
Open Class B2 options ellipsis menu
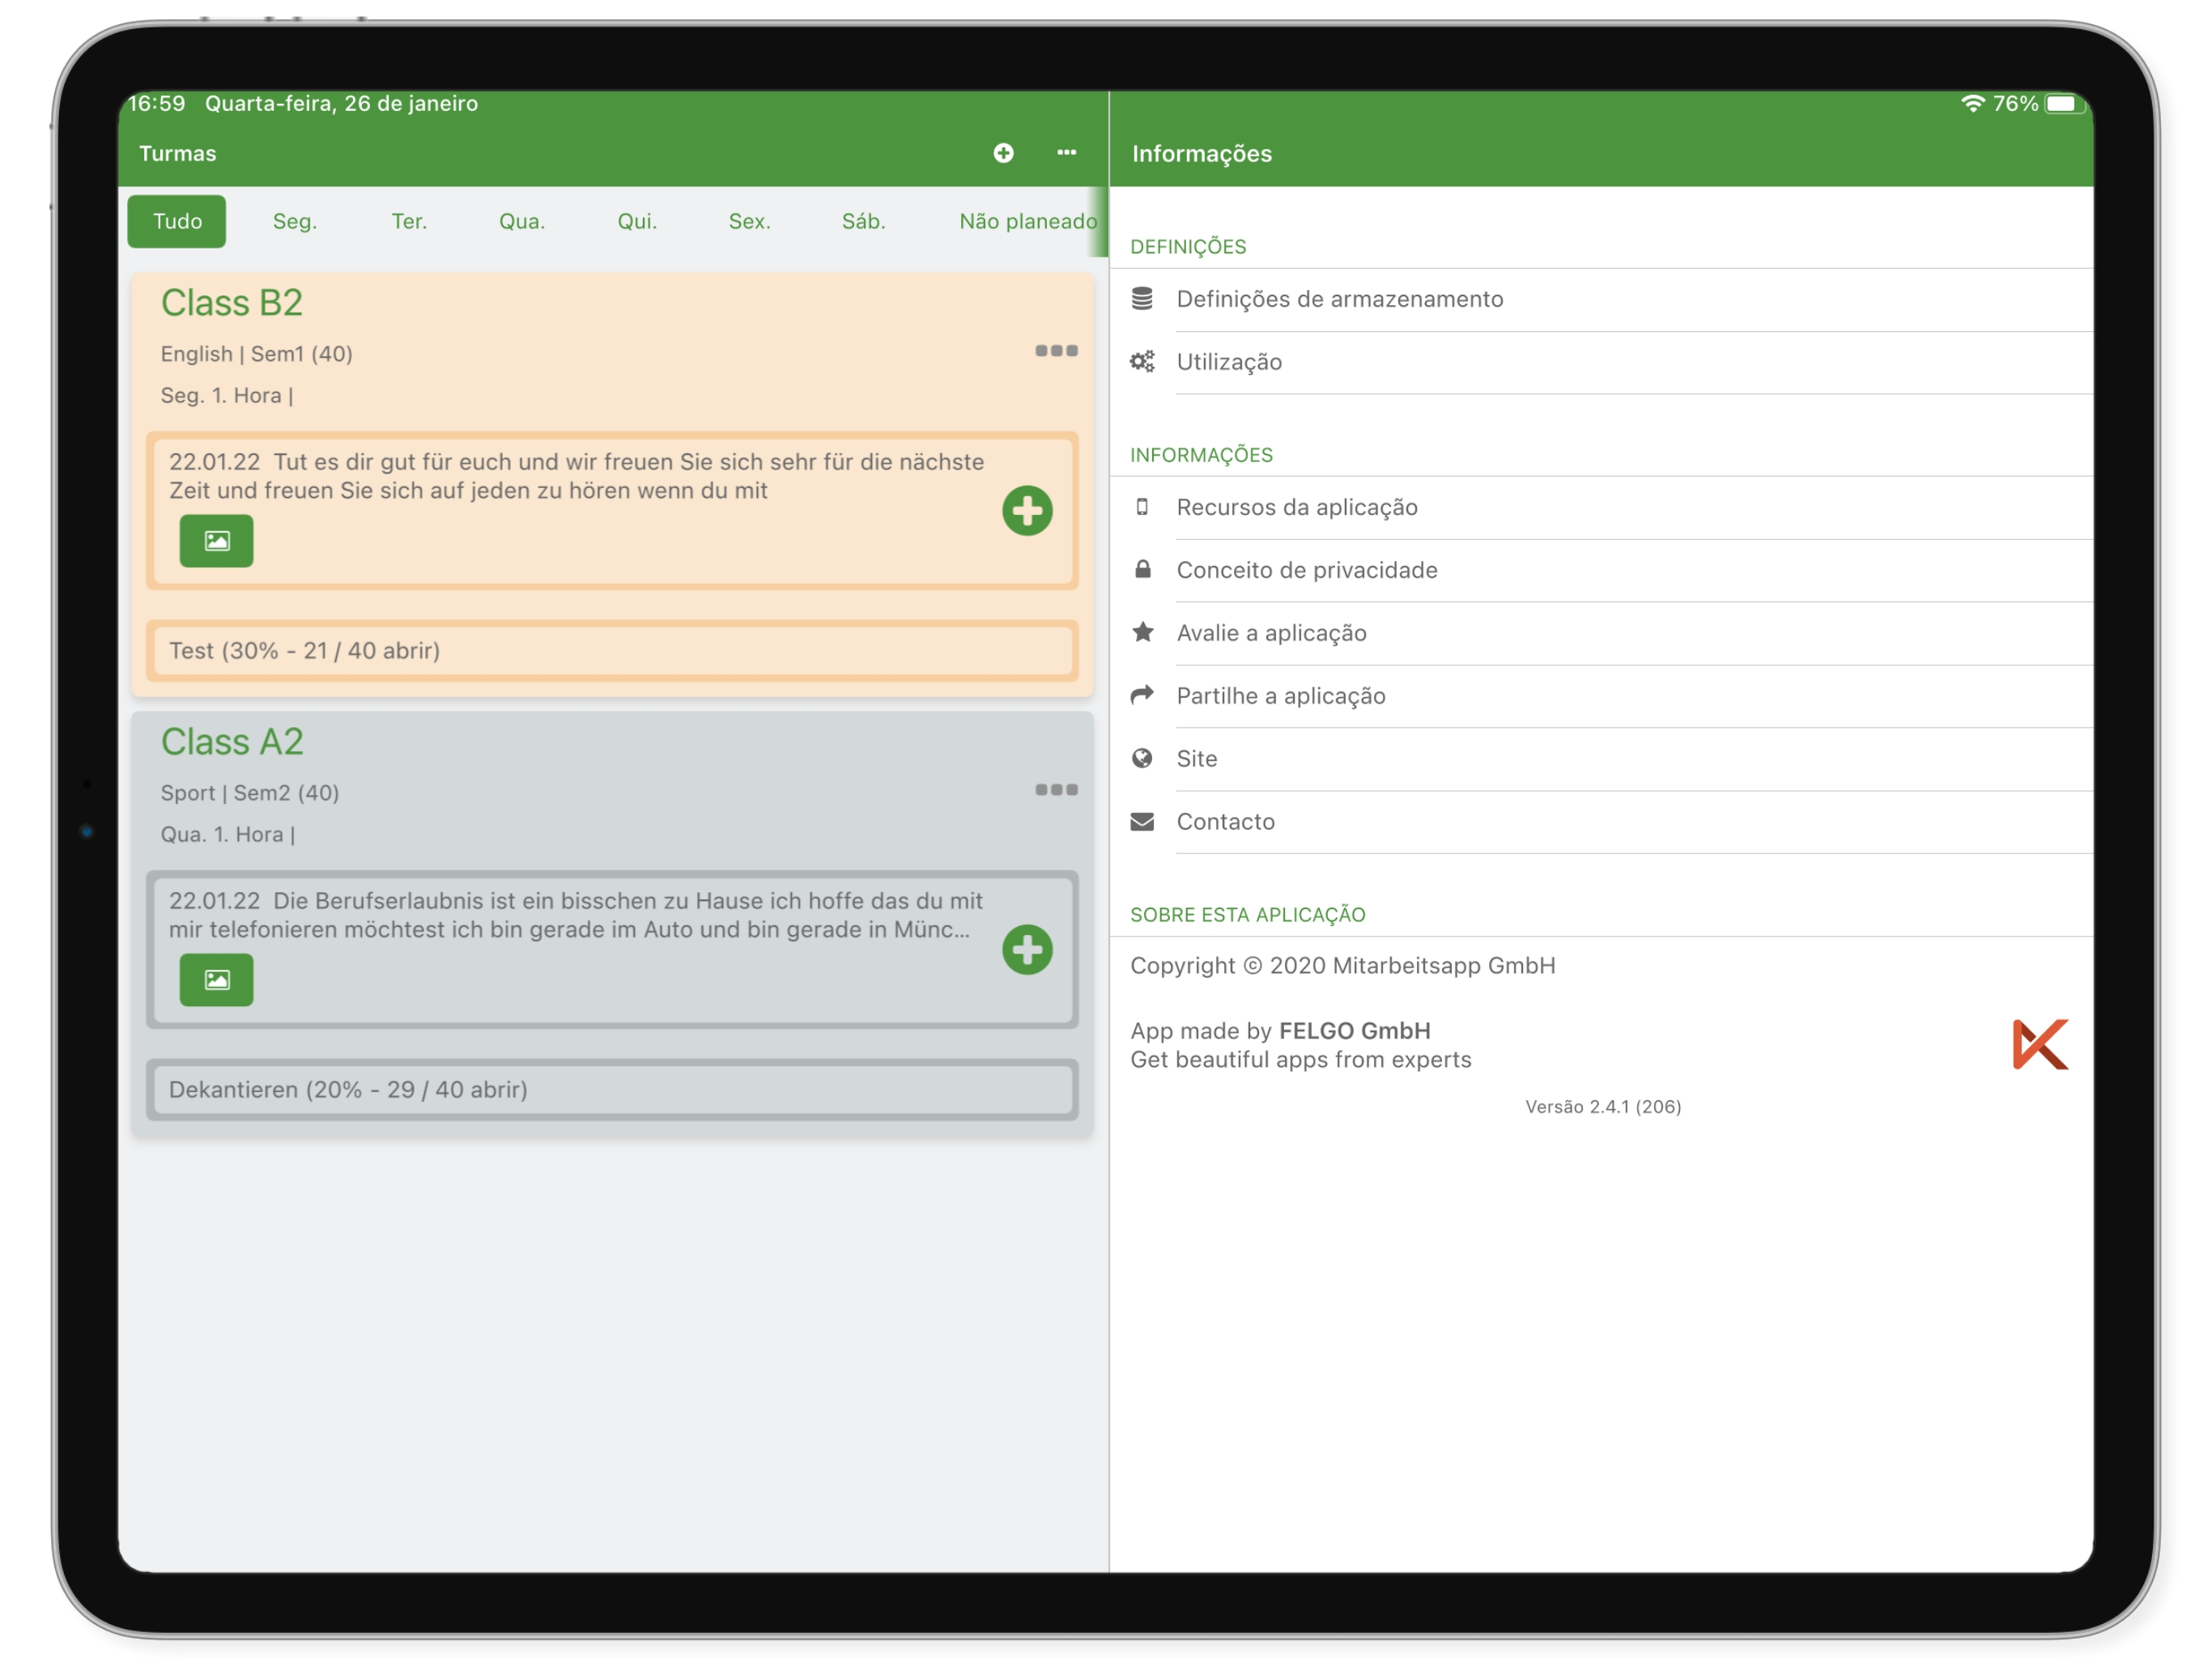[1056, 351]
